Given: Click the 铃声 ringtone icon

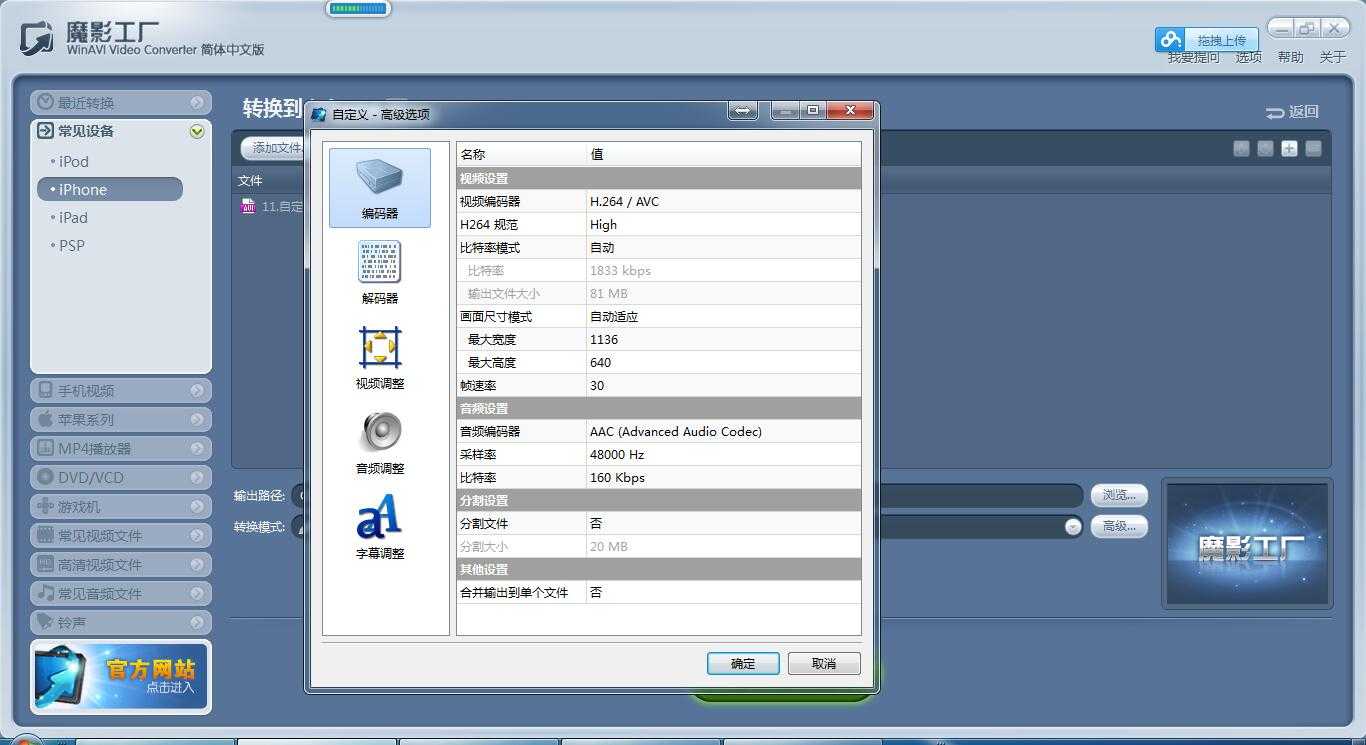Looking at the screenshot, I should 45,622.
